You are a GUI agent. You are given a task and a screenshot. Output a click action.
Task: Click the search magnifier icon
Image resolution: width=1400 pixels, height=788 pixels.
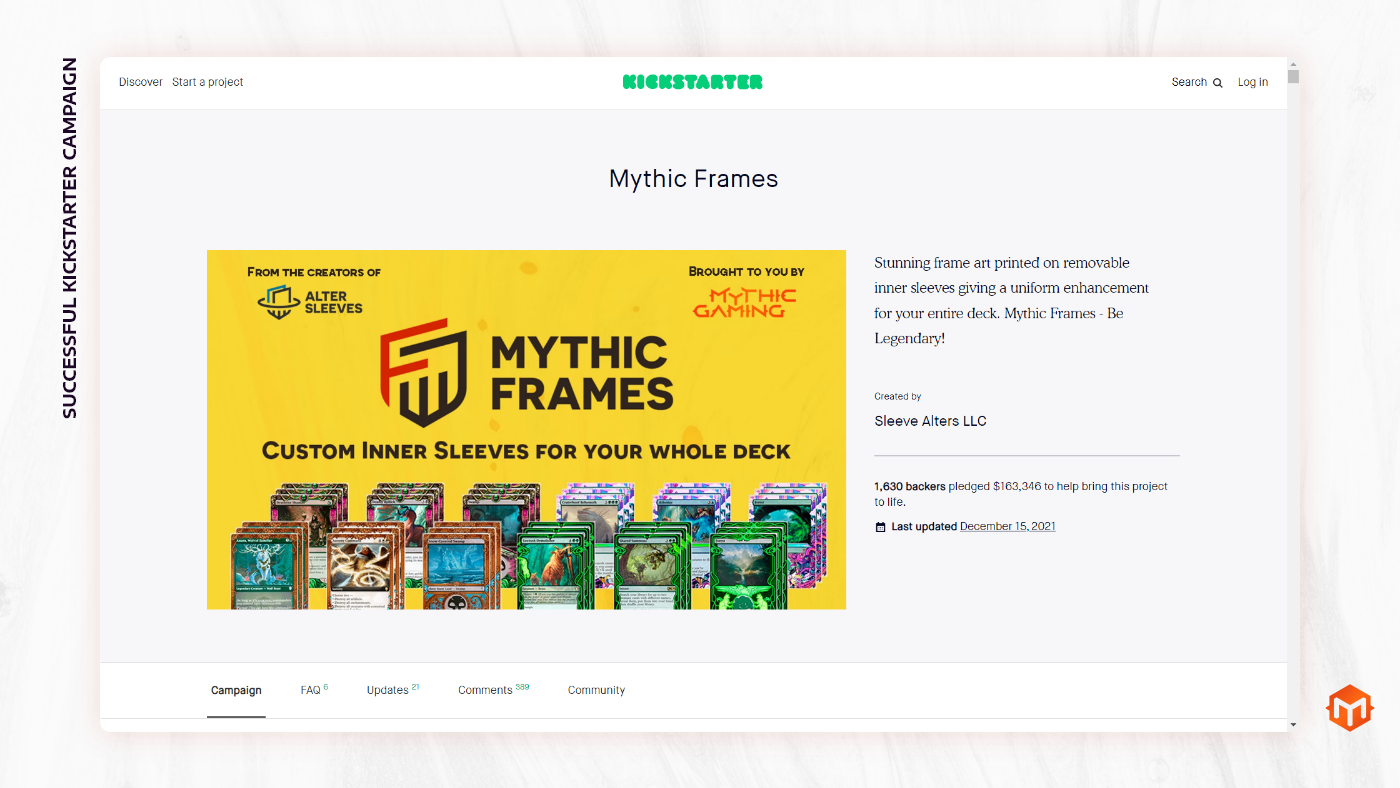[1217, 83]
